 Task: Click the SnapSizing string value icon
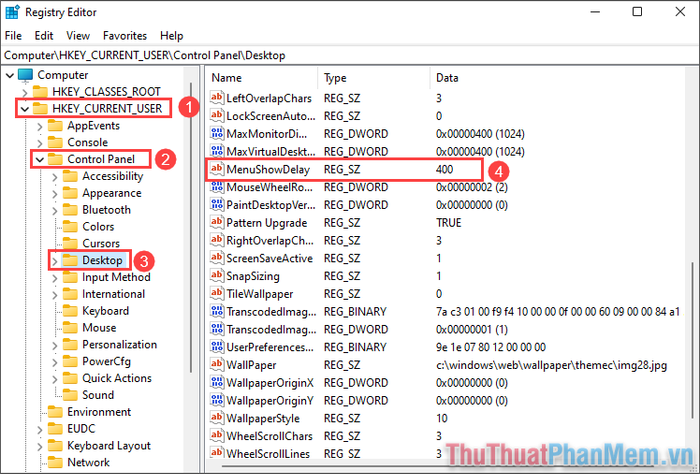click(217, 276)
